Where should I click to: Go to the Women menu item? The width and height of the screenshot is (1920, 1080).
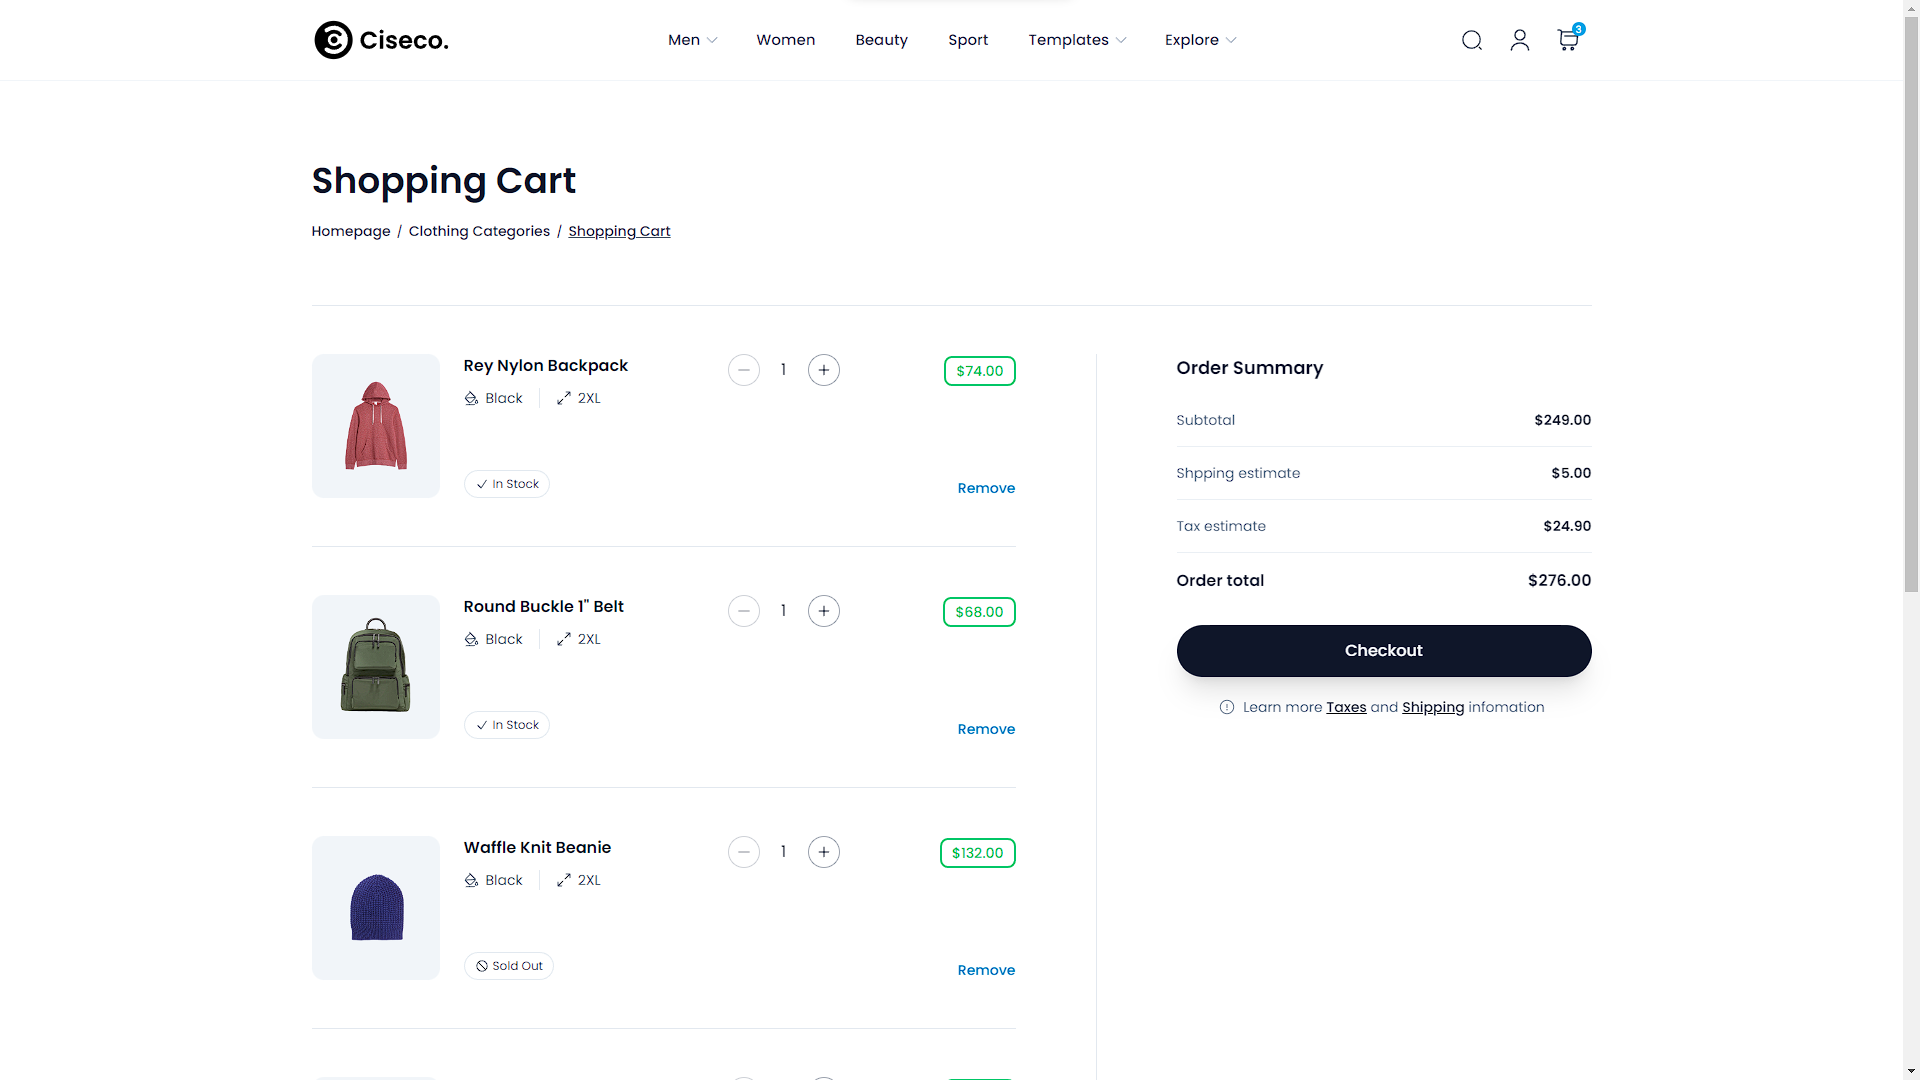[785, 40]
